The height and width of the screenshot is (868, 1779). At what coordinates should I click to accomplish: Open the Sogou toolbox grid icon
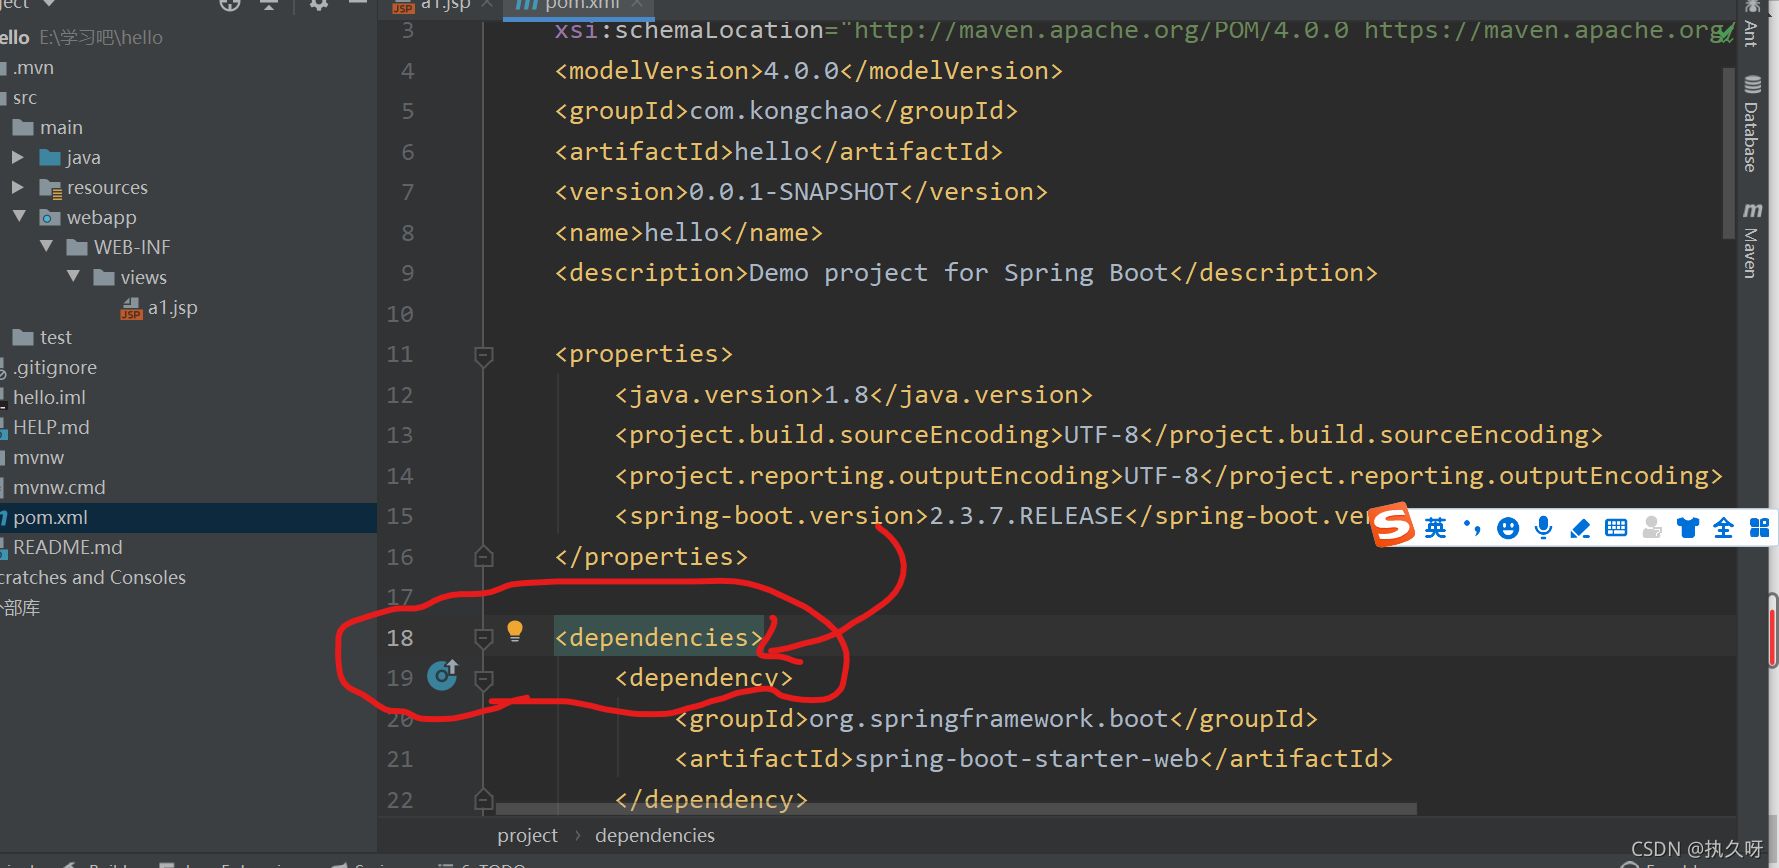1759,528
